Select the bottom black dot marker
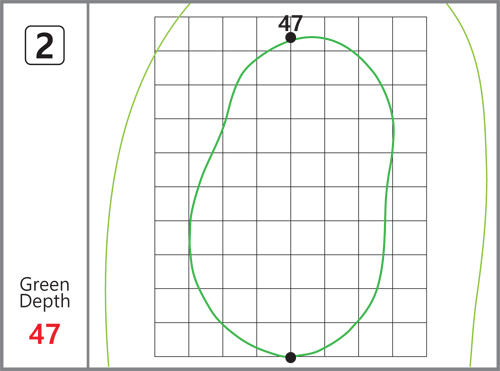 click(291, 357)
